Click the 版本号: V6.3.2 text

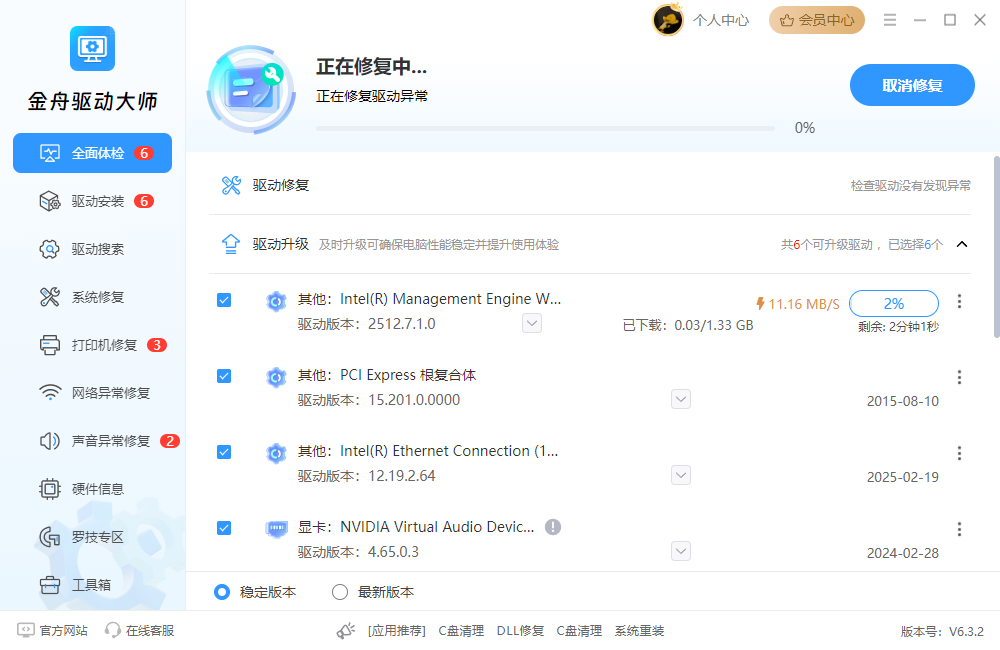[x=942, y=632]
